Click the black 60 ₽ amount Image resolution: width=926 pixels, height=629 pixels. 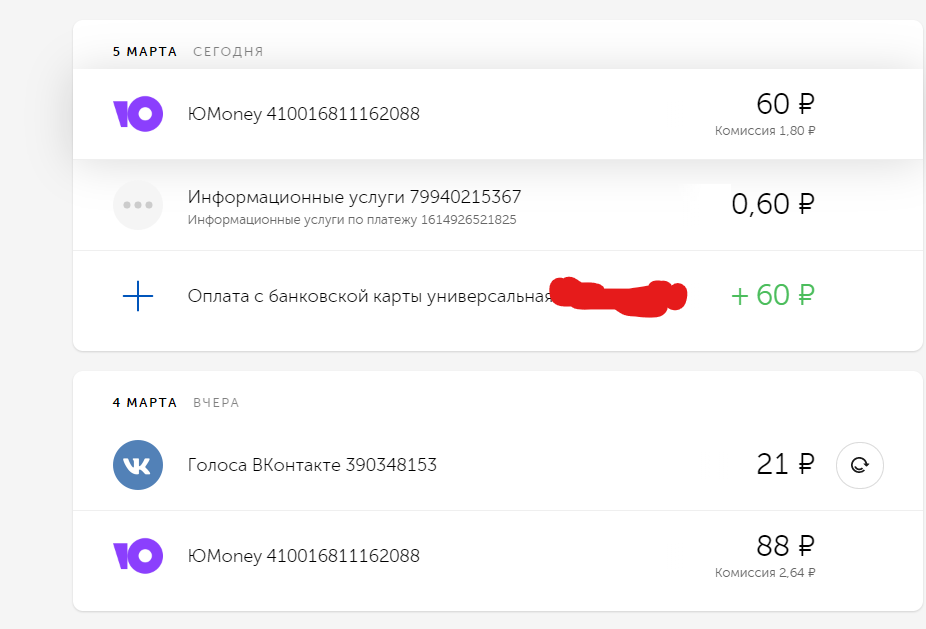785,104
